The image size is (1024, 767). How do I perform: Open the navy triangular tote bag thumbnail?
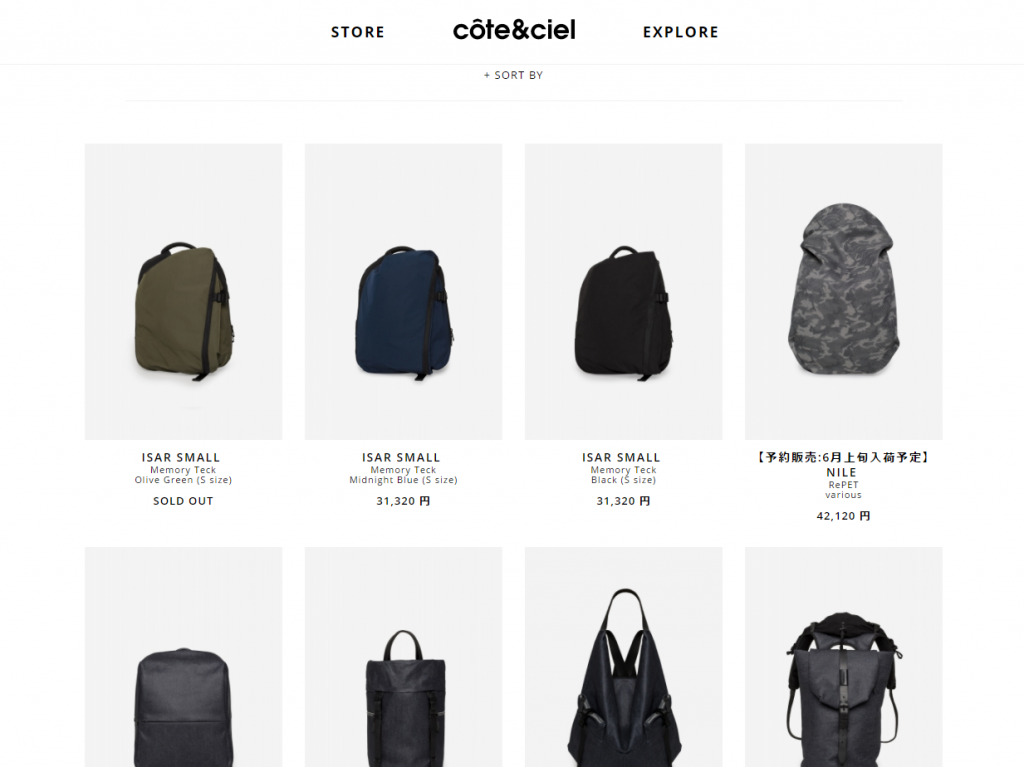click(624, 657)
